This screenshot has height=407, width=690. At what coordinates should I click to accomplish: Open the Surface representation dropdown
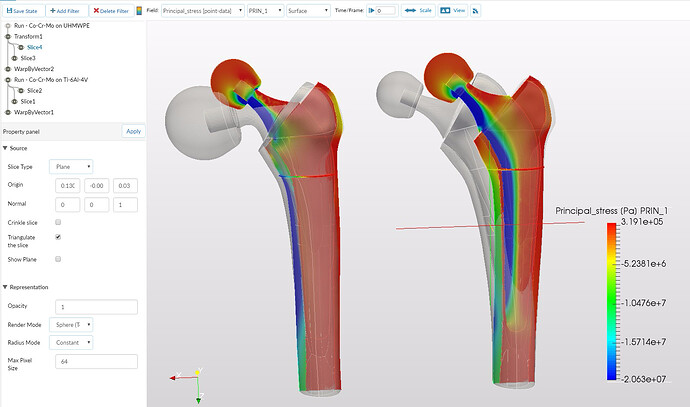pyautogui.click(x=308, y=11)
